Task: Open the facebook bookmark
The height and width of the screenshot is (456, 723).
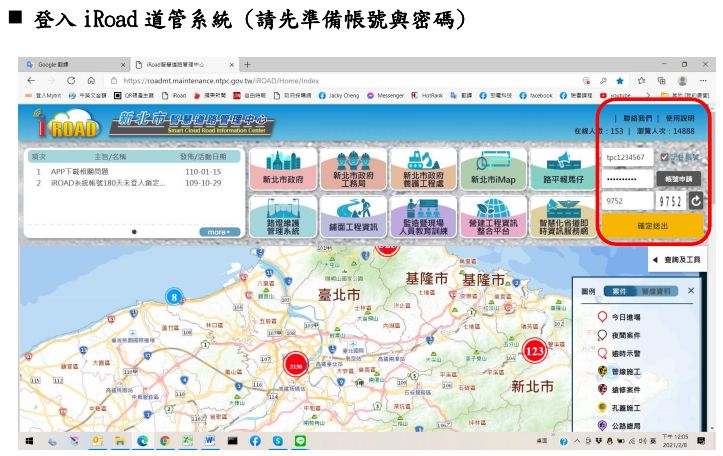Action: coord(536,95)
